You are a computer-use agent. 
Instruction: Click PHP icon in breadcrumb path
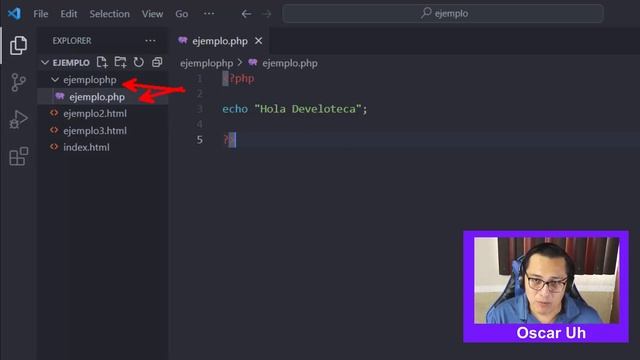[x=253, y=62]
